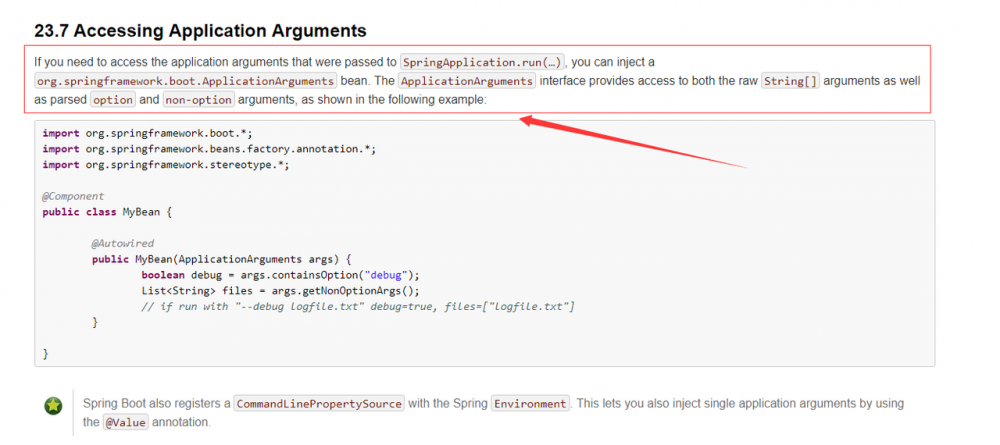Image resolution: width=1000 pixels, height=445 pixels.
Task: Click the line "List<String> files = args.getNonOptionArgs();"
Action: [281, 291]
